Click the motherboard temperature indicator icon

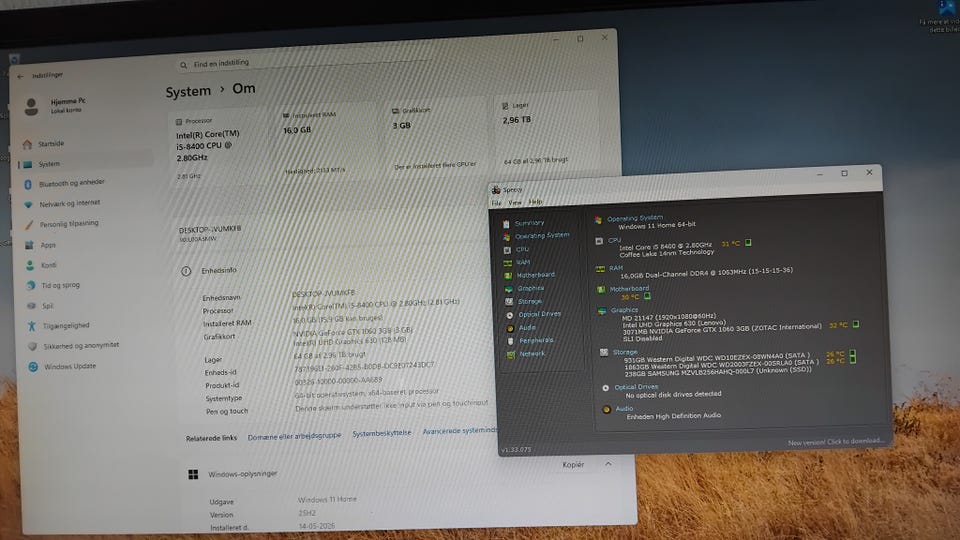pyautogui.click(x=647, y=296)
